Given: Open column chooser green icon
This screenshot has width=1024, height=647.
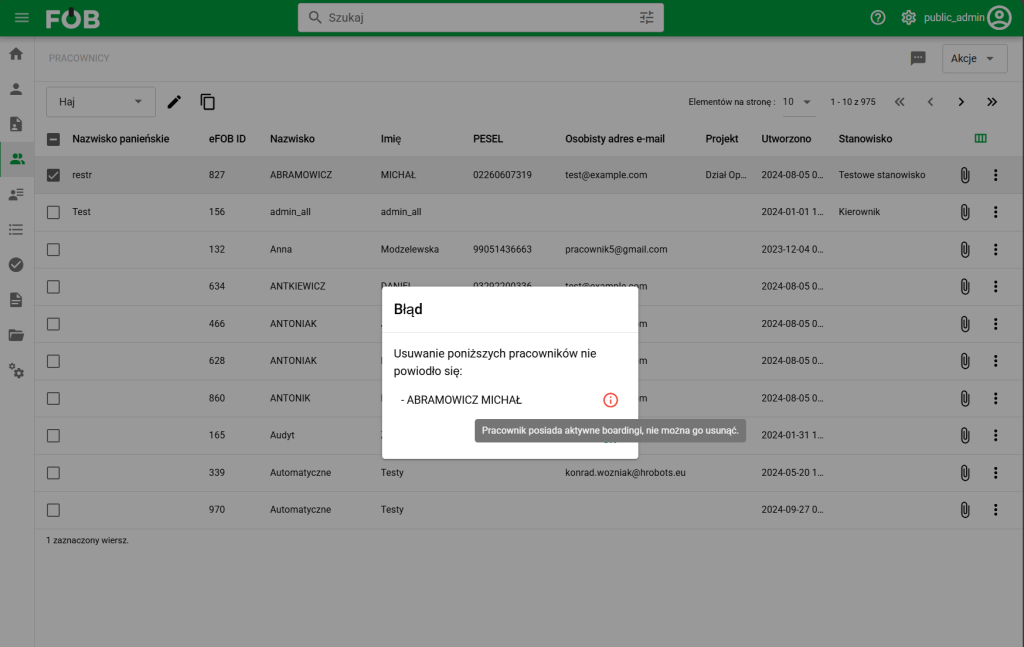Looking at the screenshot, I should coord(980,138).
